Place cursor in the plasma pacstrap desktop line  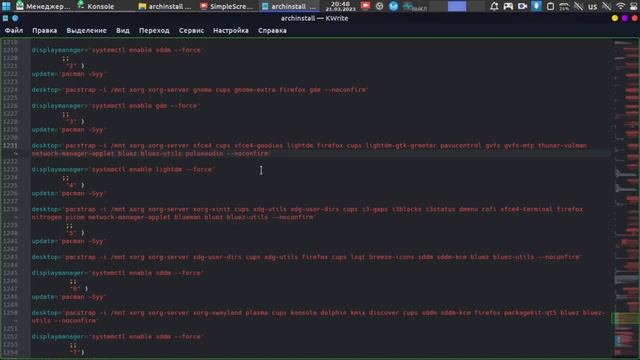click(318, 317)
